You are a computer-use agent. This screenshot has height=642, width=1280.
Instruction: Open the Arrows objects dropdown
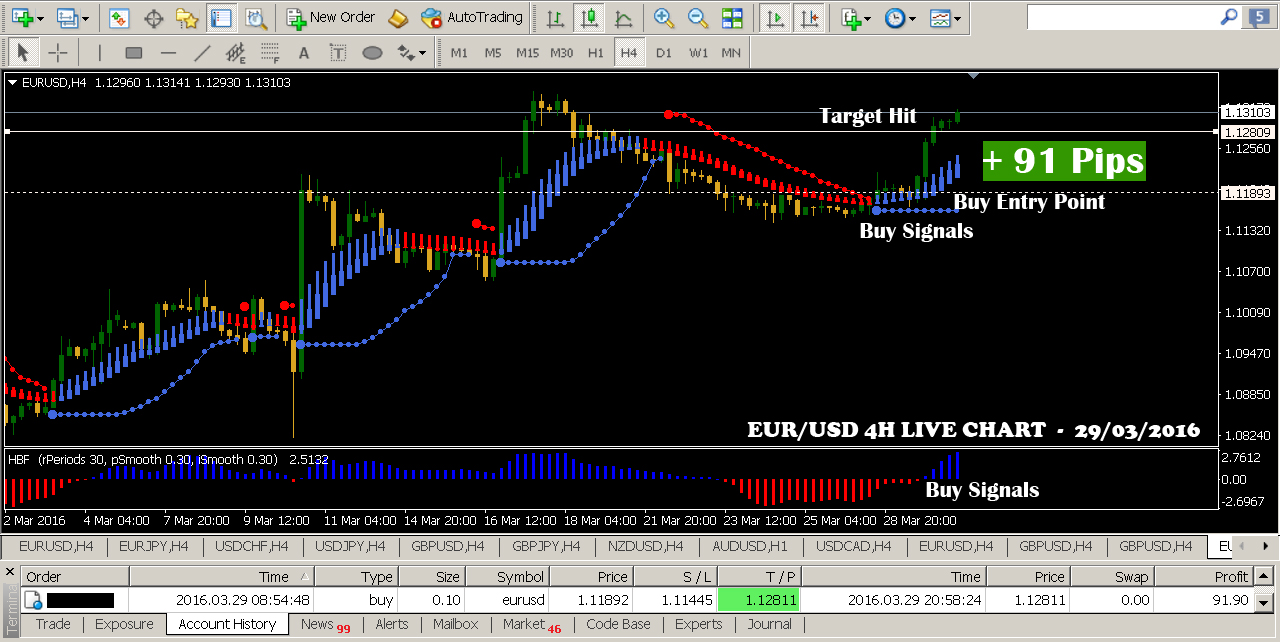(x=411, y=52)
